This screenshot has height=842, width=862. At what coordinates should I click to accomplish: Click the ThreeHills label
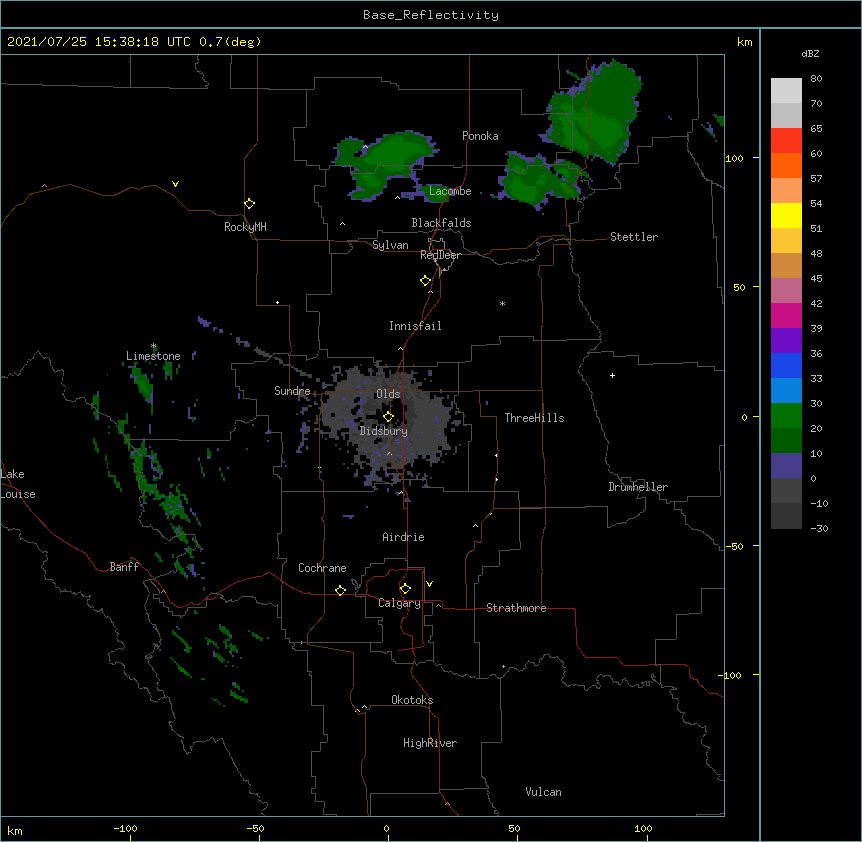534,418
